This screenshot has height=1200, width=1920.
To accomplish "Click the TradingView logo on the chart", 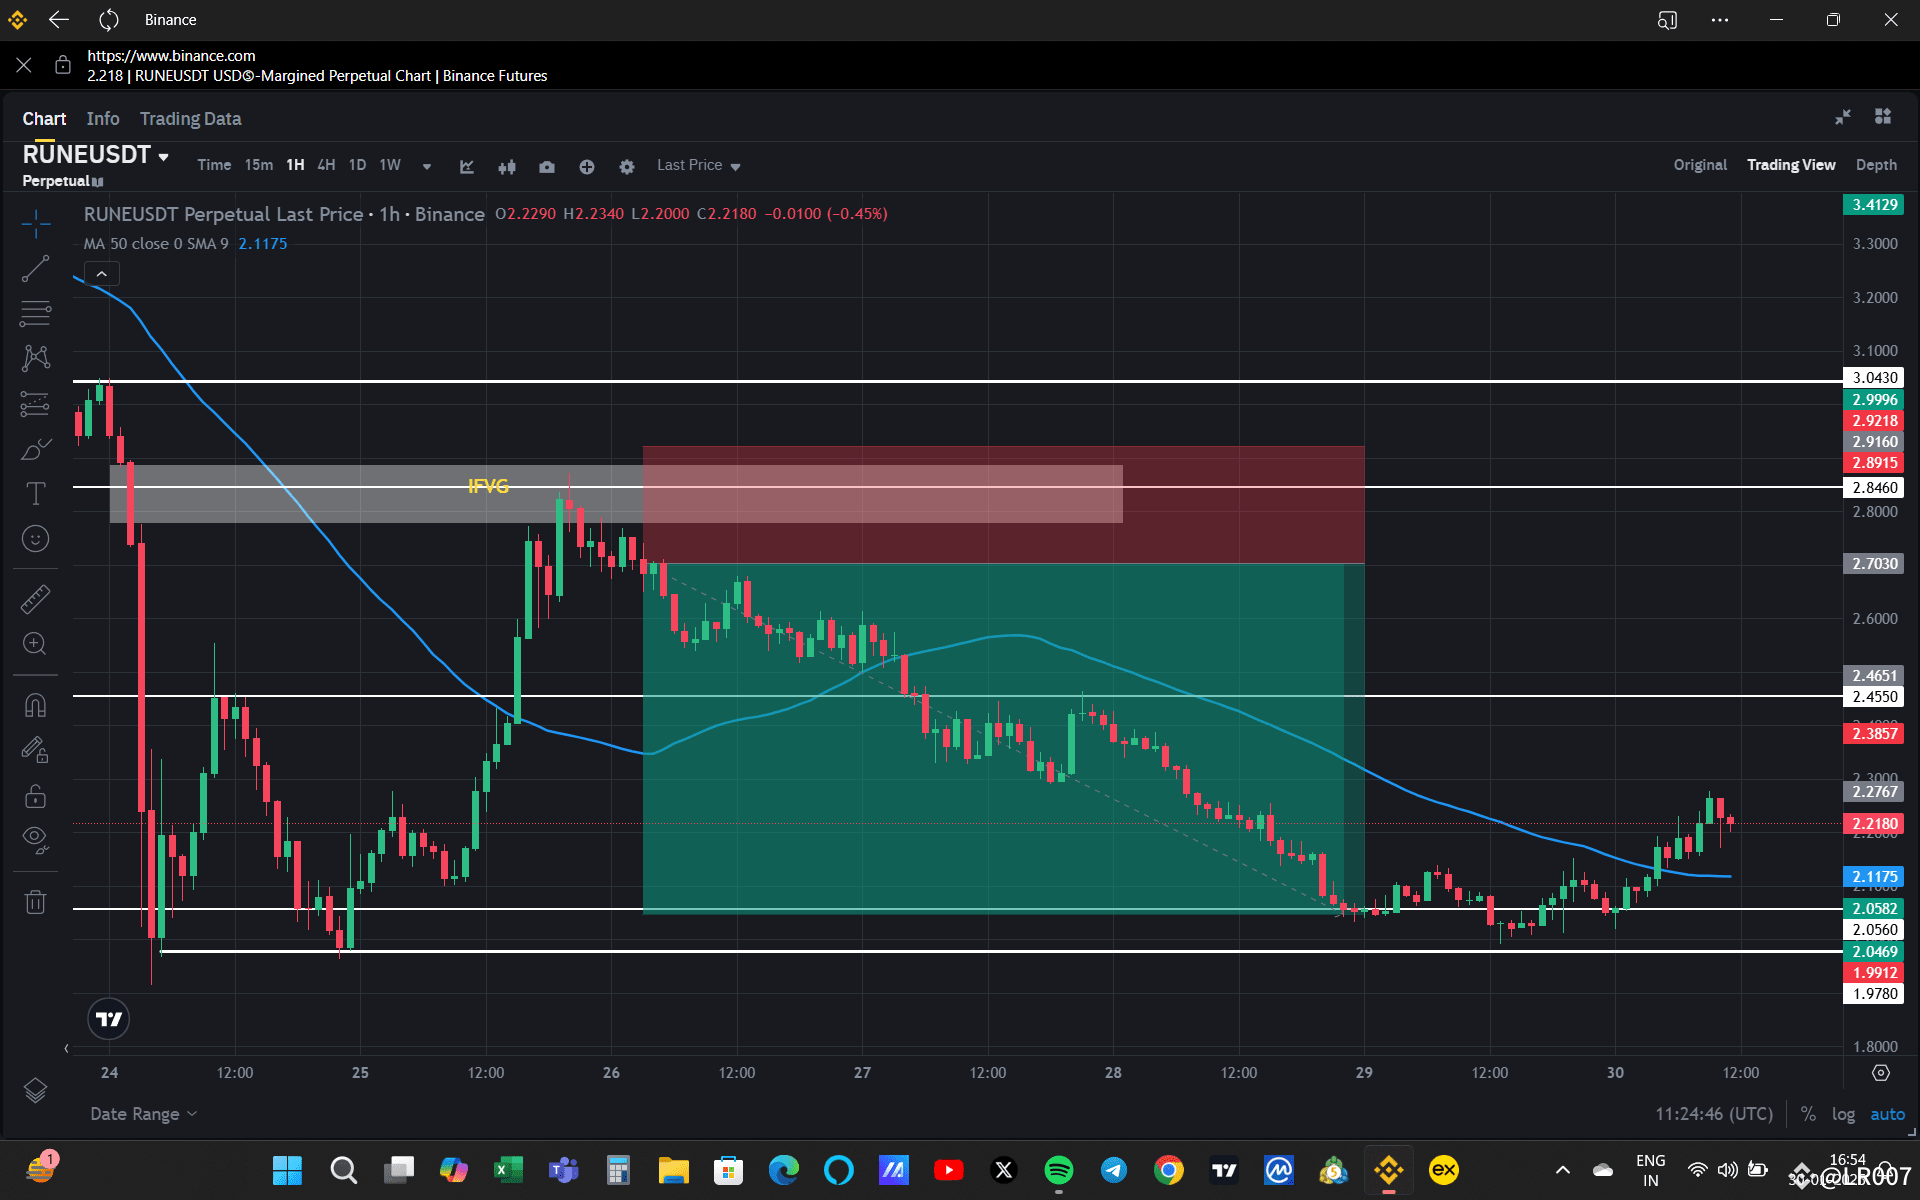I will pyautogui.click(x=109, y=1019).
